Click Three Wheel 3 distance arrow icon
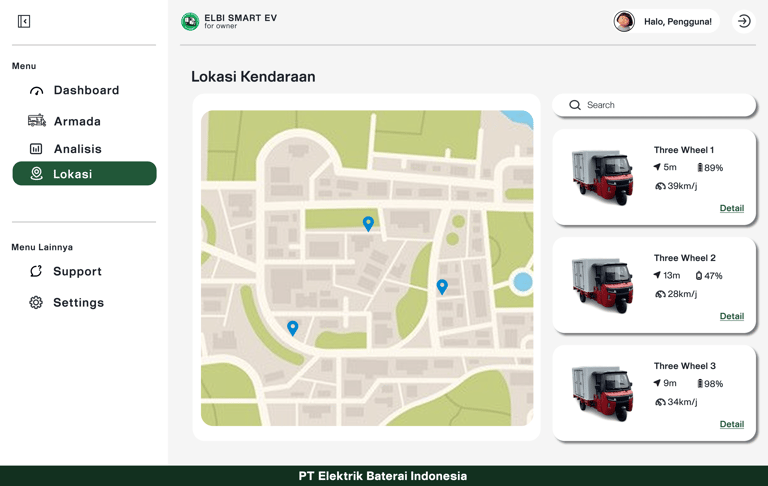768x486 pixels. tap(657, 383)
